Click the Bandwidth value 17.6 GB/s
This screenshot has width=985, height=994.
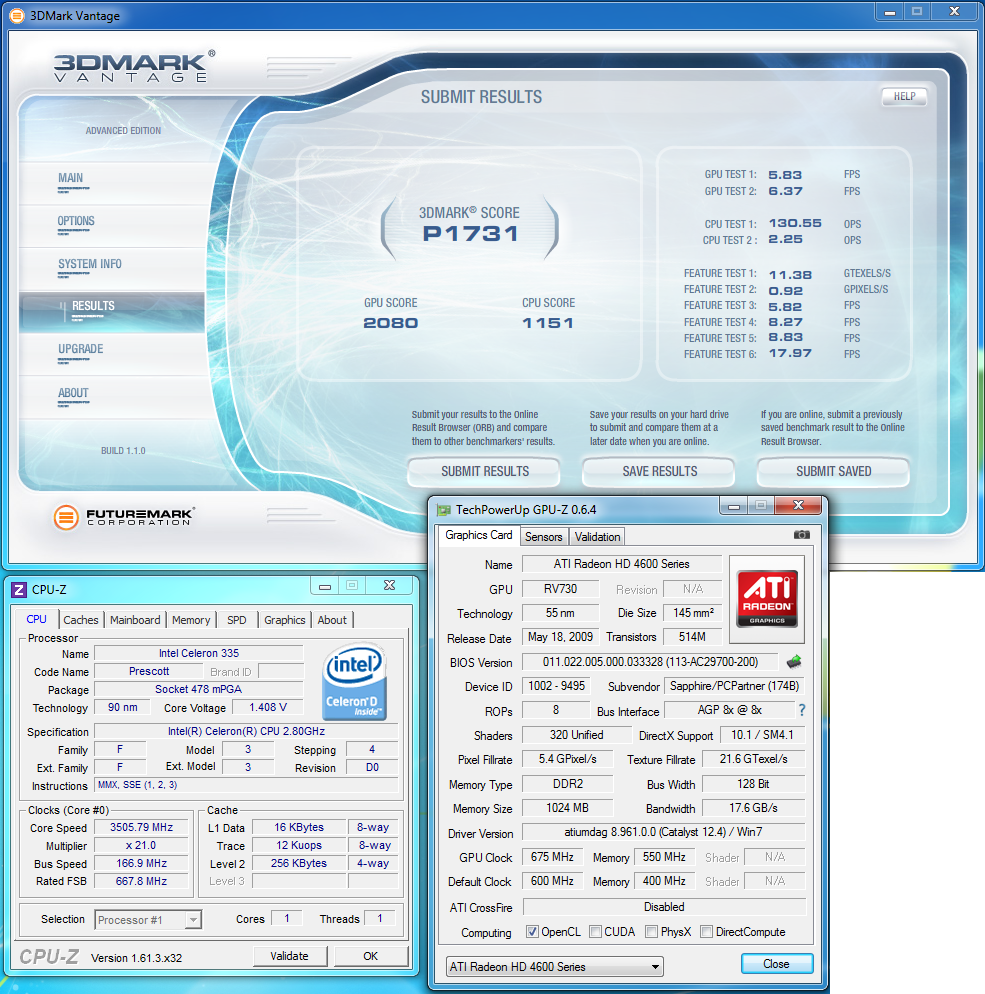(x=754, y=808)
